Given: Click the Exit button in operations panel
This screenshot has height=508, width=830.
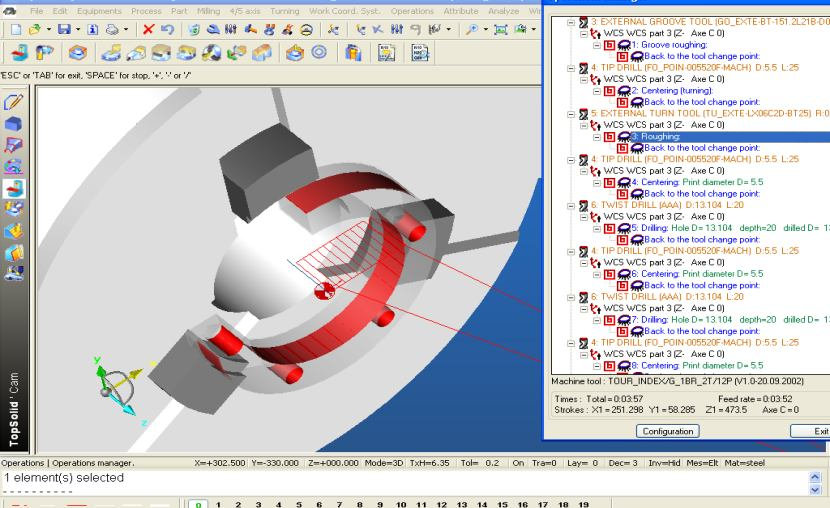Looking at the screenshot, I should click(810, 431).
